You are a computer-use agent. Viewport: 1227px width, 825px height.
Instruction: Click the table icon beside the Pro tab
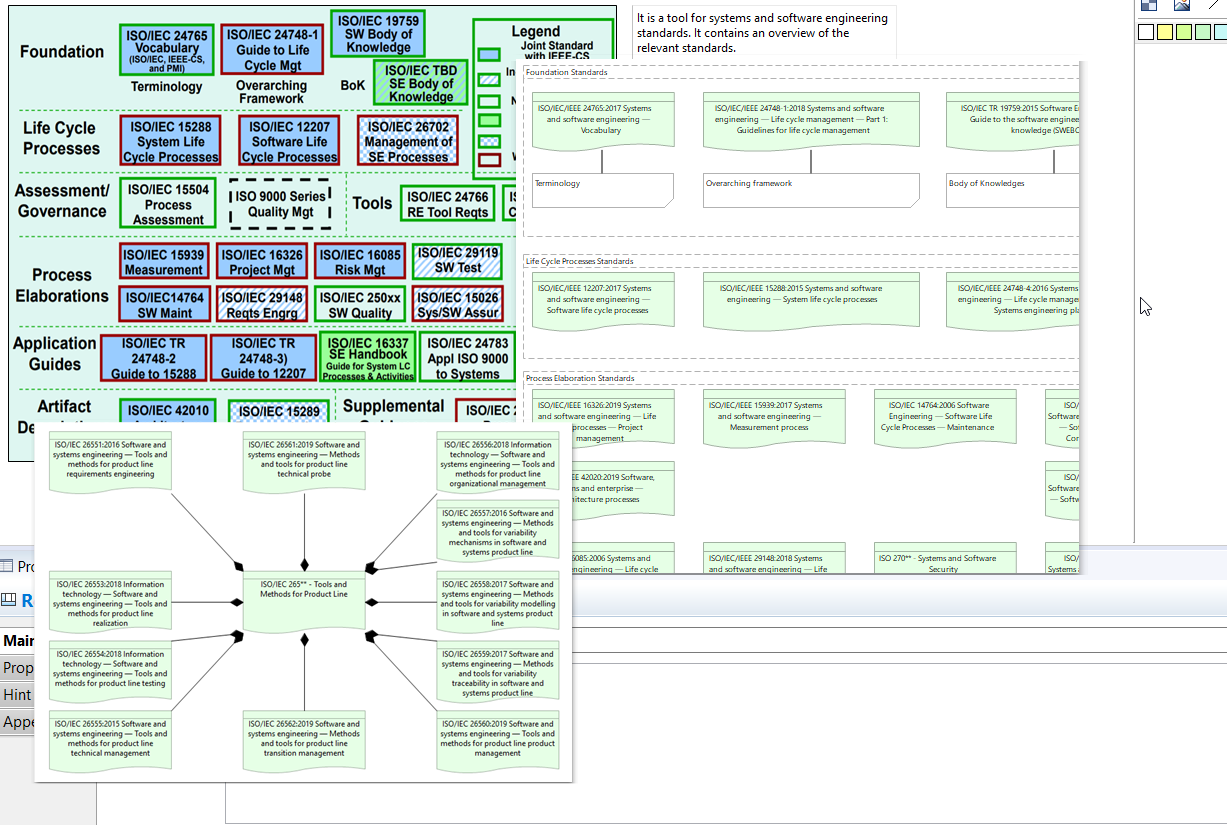[5, 565]
